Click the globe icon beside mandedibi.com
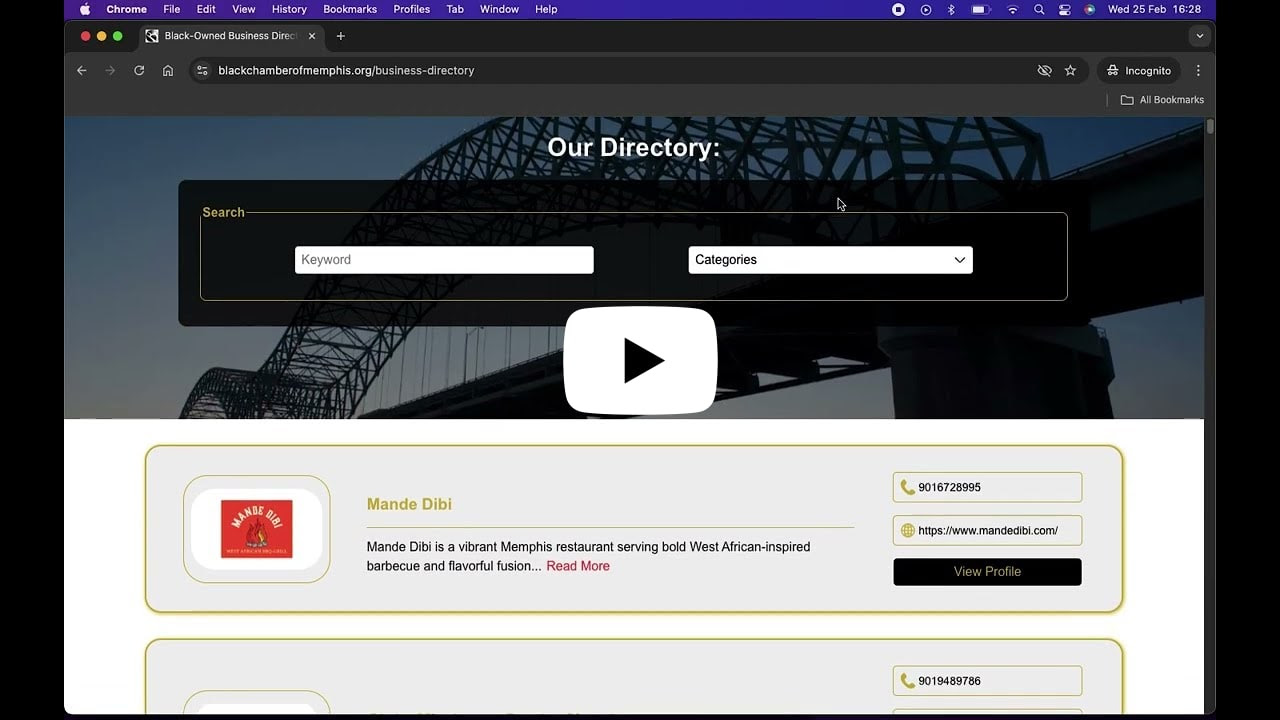The height and width of the screenshot is (720, 1280). coord(908,531)
